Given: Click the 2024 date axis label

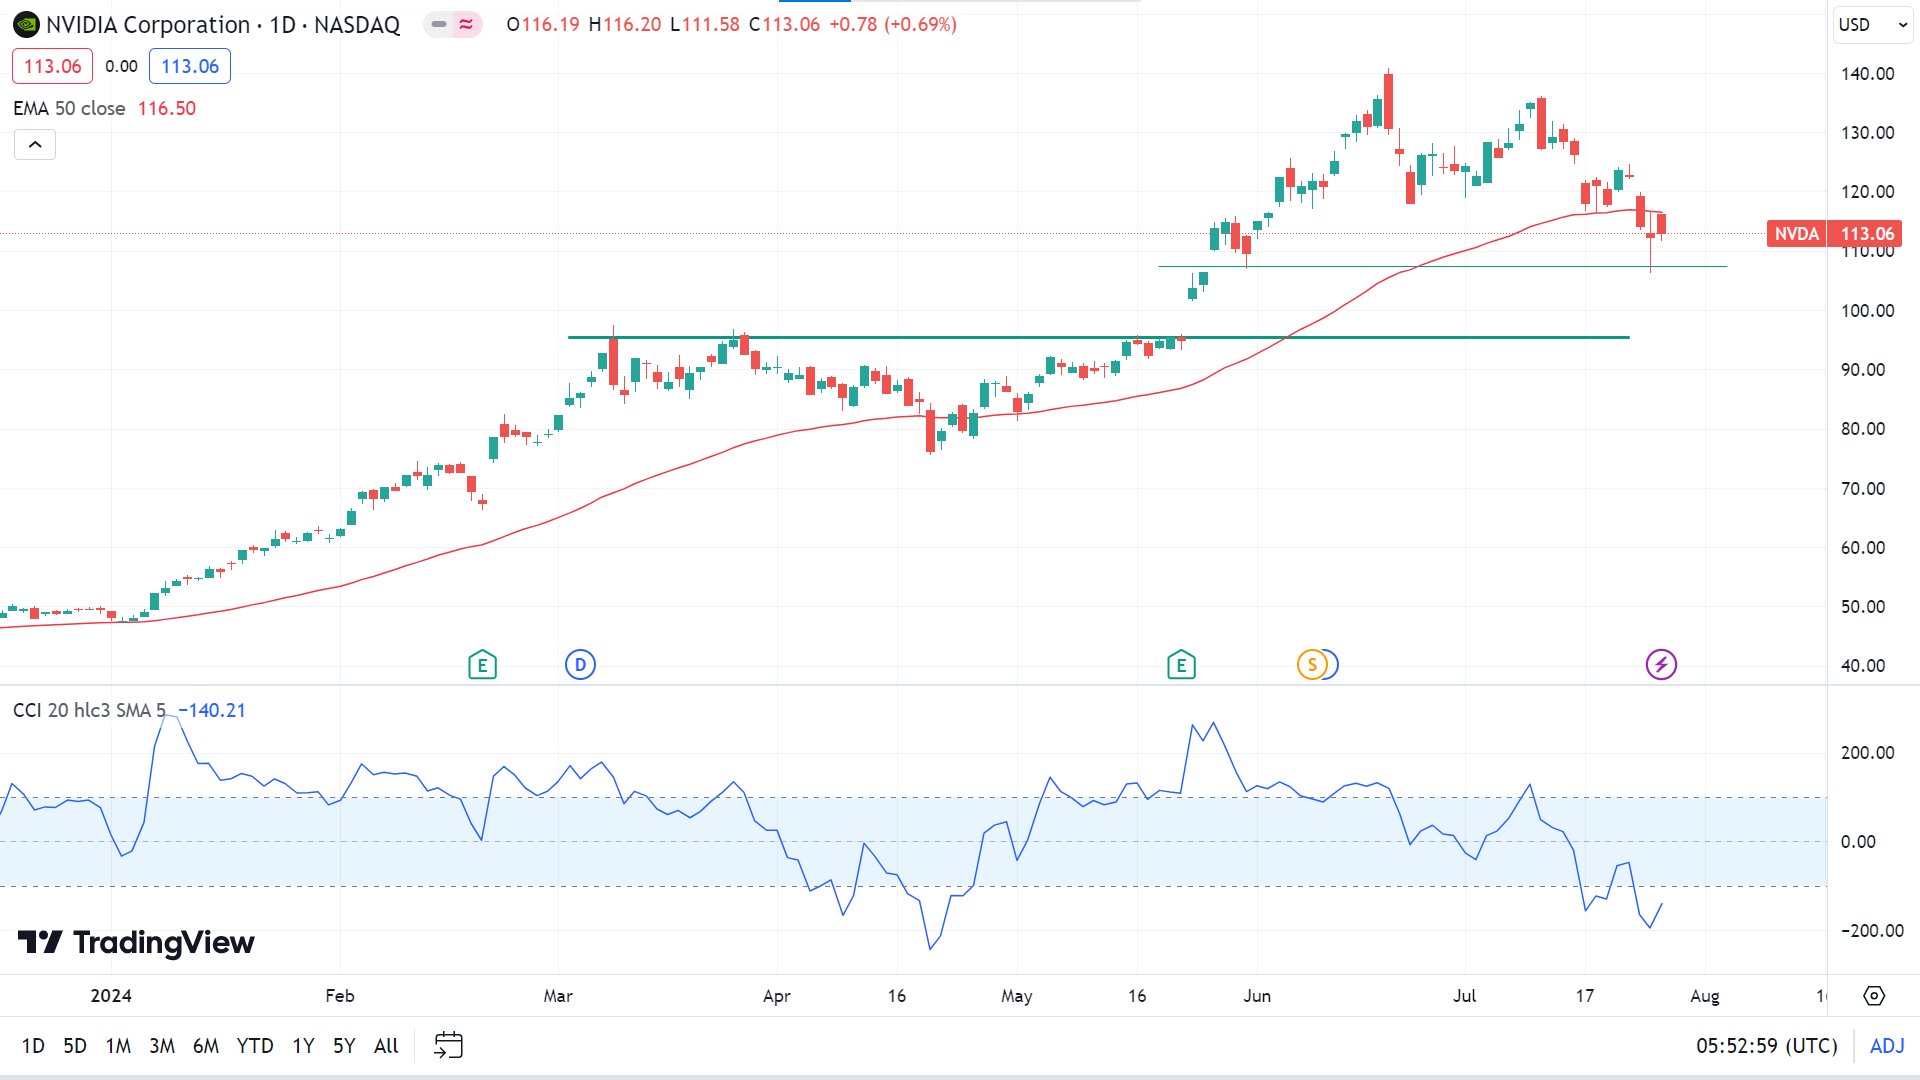Looking at the screenshot, I should click(111, 996).
